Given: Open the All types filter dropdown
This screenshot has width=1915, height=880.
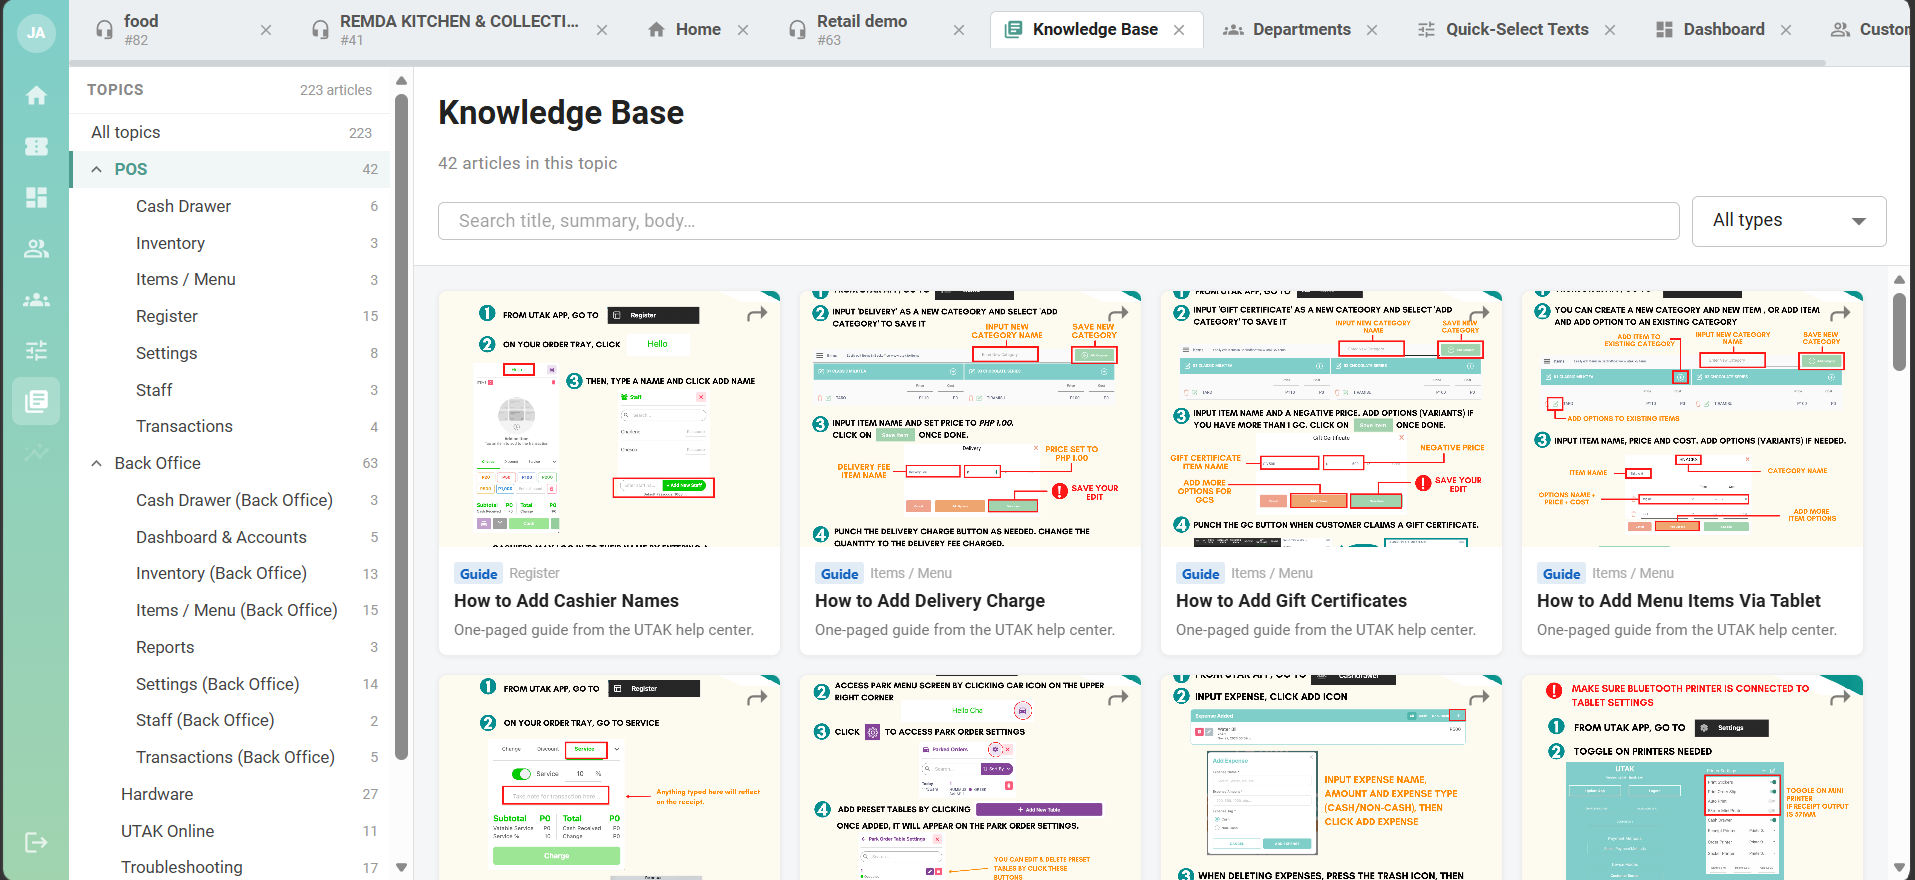Looking at the screenshot, I should (x=1789, y=221).
